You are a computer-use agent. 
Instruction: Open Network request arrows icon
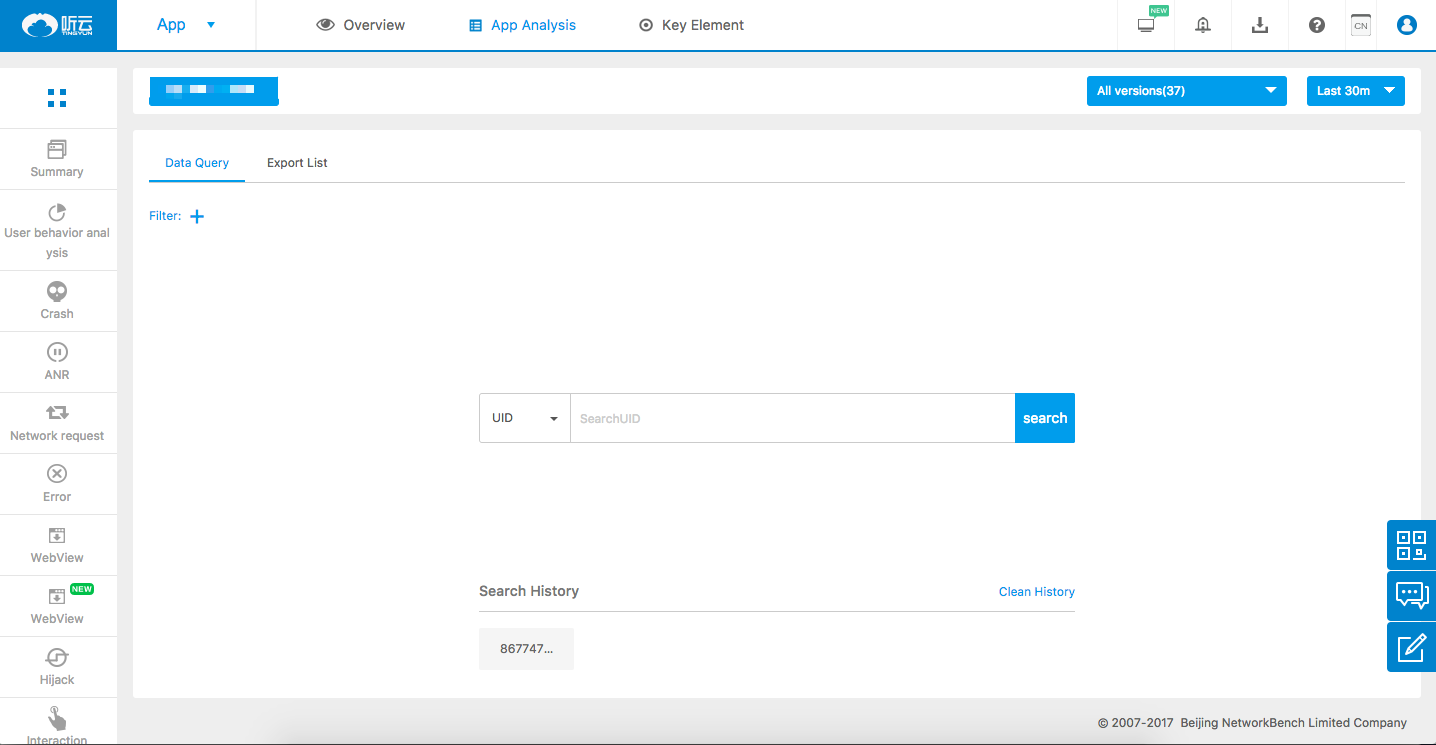(57, 413)
